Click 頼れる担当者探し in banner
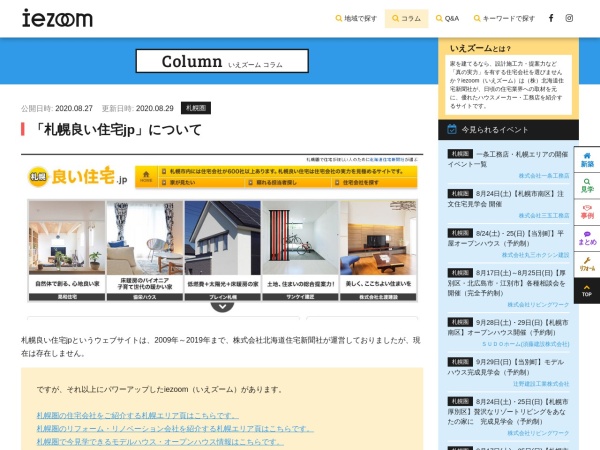 [276, 183]
